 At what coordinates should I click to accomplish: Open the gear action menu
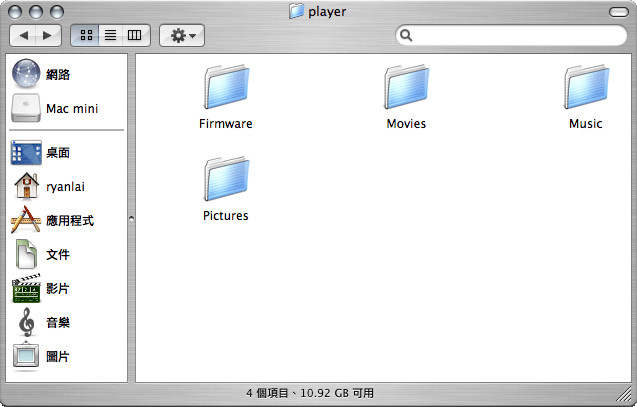tap(182, 36)
